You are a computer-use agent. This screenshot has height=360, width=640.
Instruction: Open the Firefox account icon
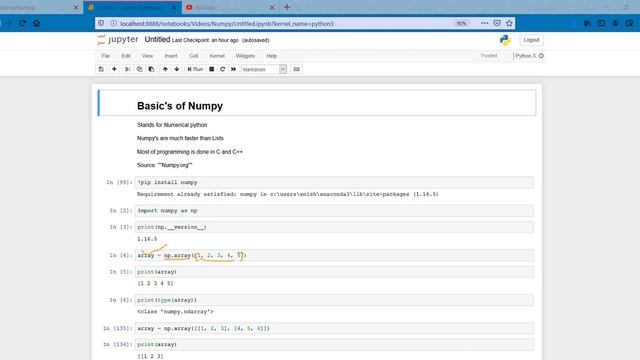tap(615, 23)
